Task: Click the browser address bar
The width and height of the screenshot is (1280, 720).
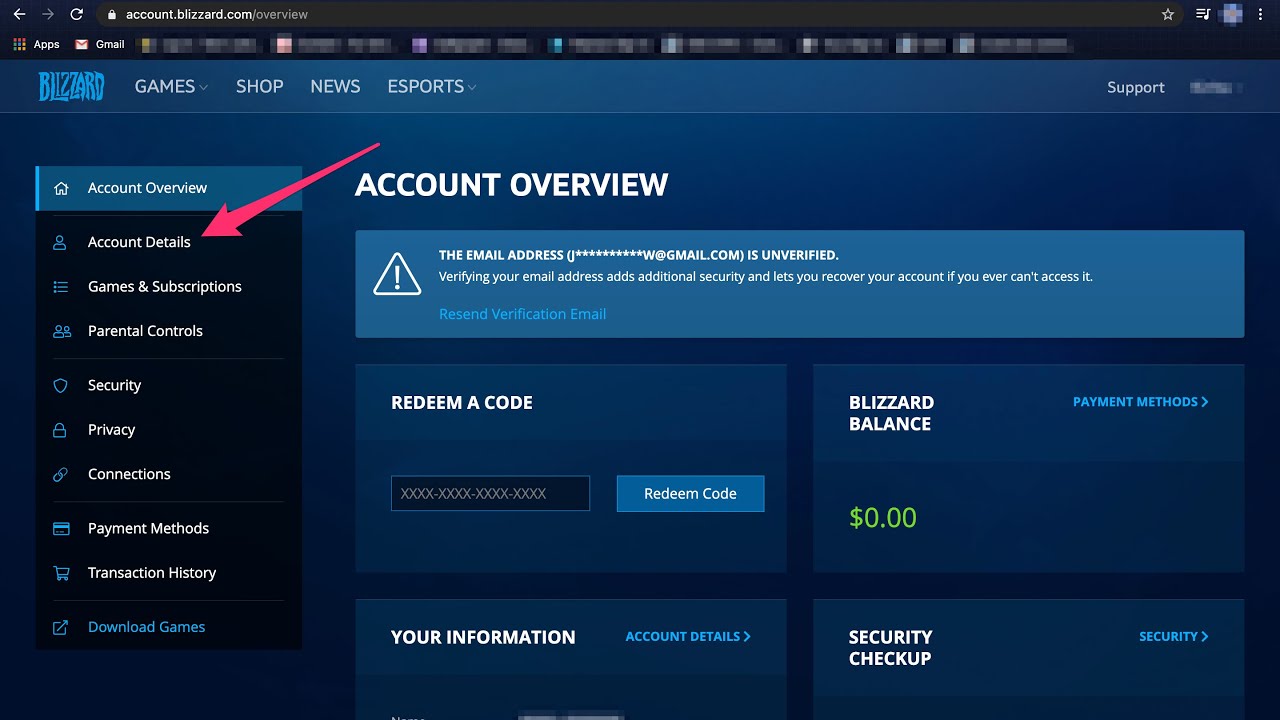Action: point(640,14)
